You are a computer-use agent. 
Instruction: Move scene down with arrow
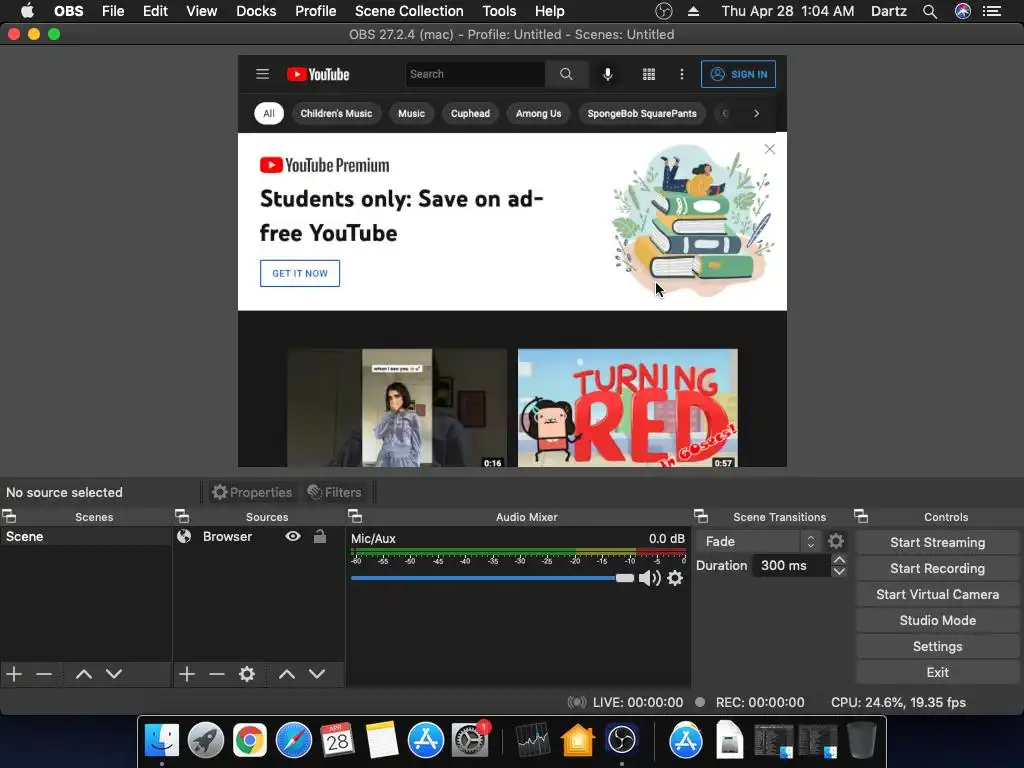pyautogui.click(x=114, y=674)
